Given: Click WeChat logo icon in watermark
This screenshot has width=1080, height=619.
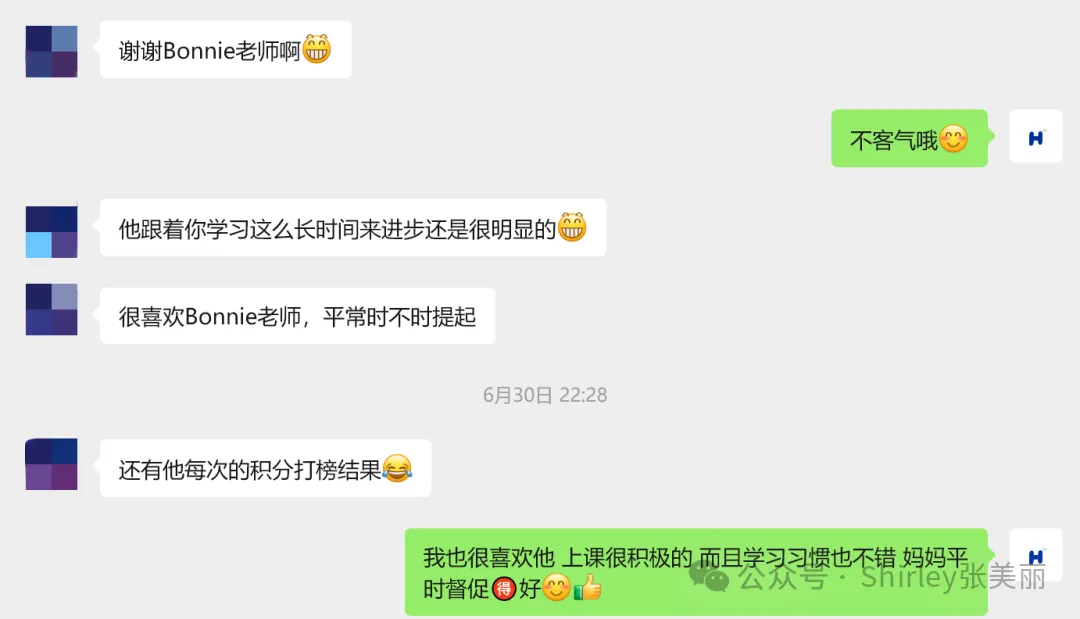Looking at the screenshot, I should point(709,576).
